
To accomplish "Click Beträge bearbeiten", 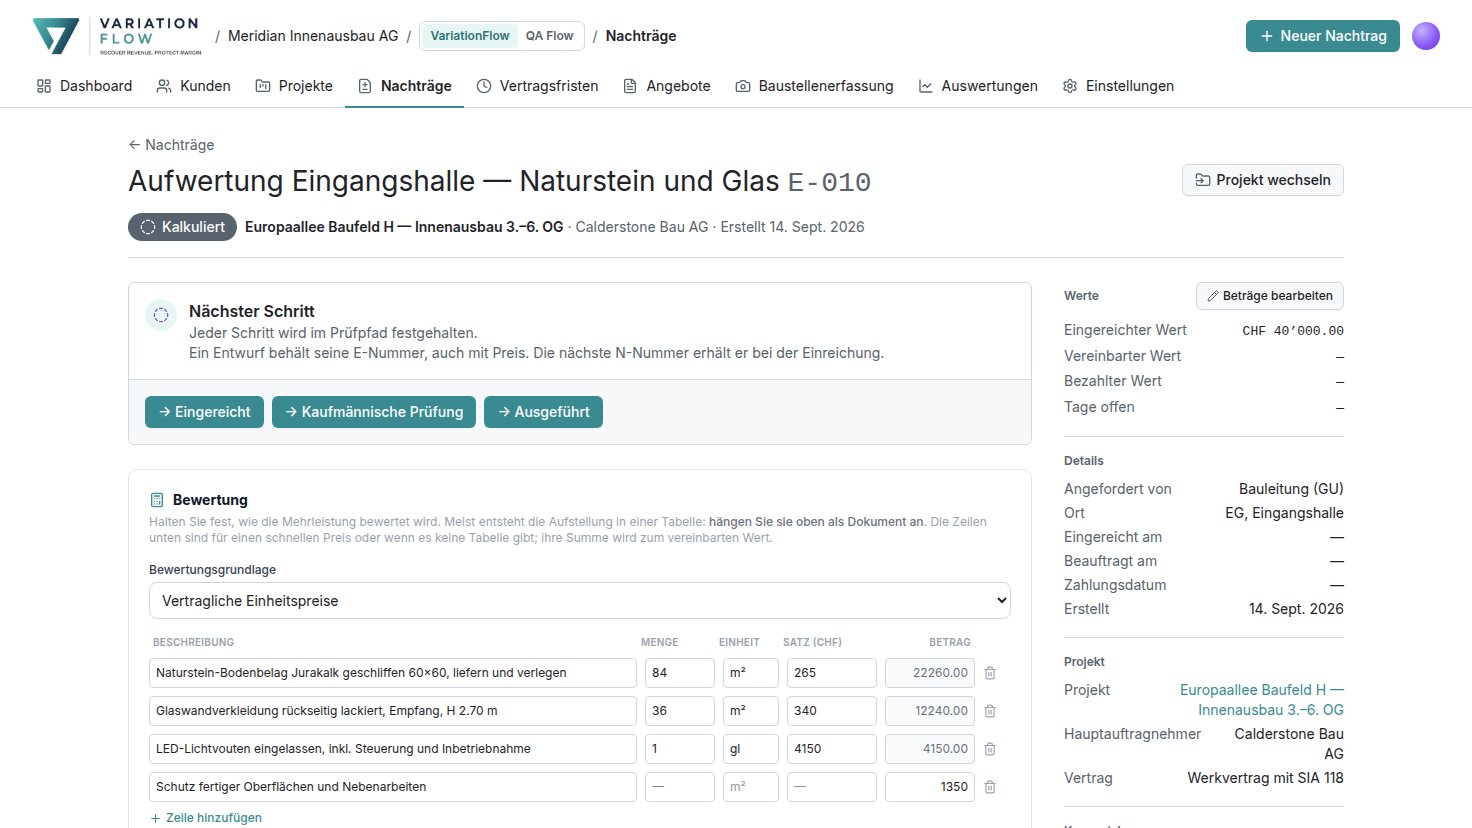I will coord(1270,296).
